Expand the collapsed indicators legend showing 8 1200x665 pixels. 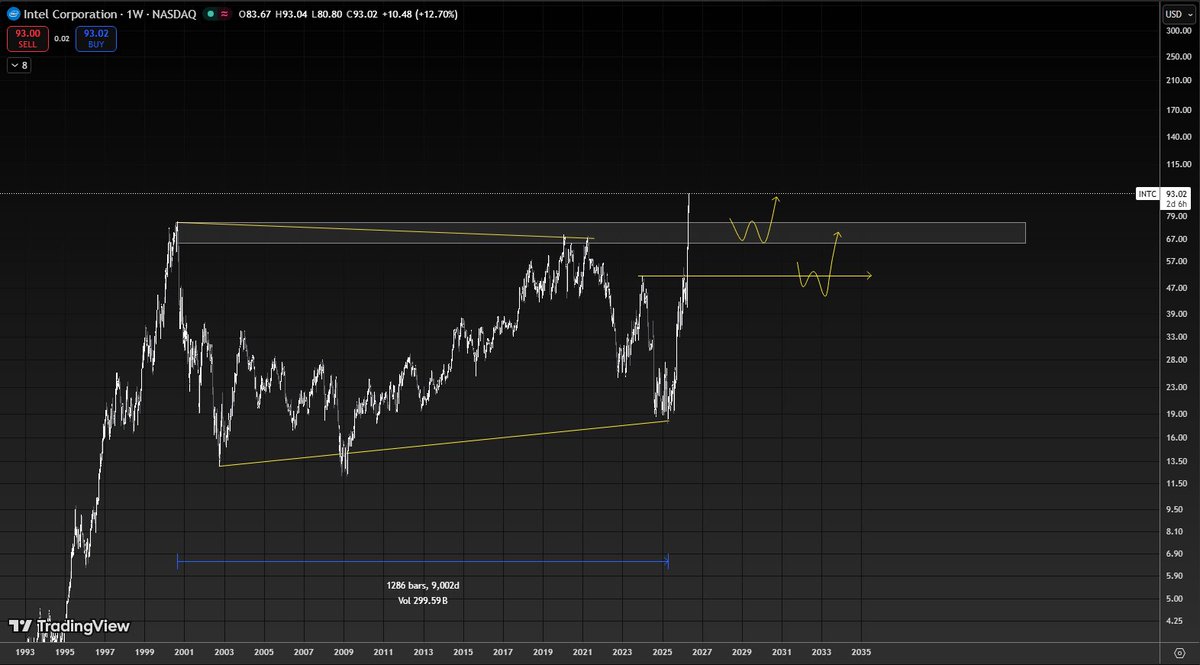coord(19,65)
